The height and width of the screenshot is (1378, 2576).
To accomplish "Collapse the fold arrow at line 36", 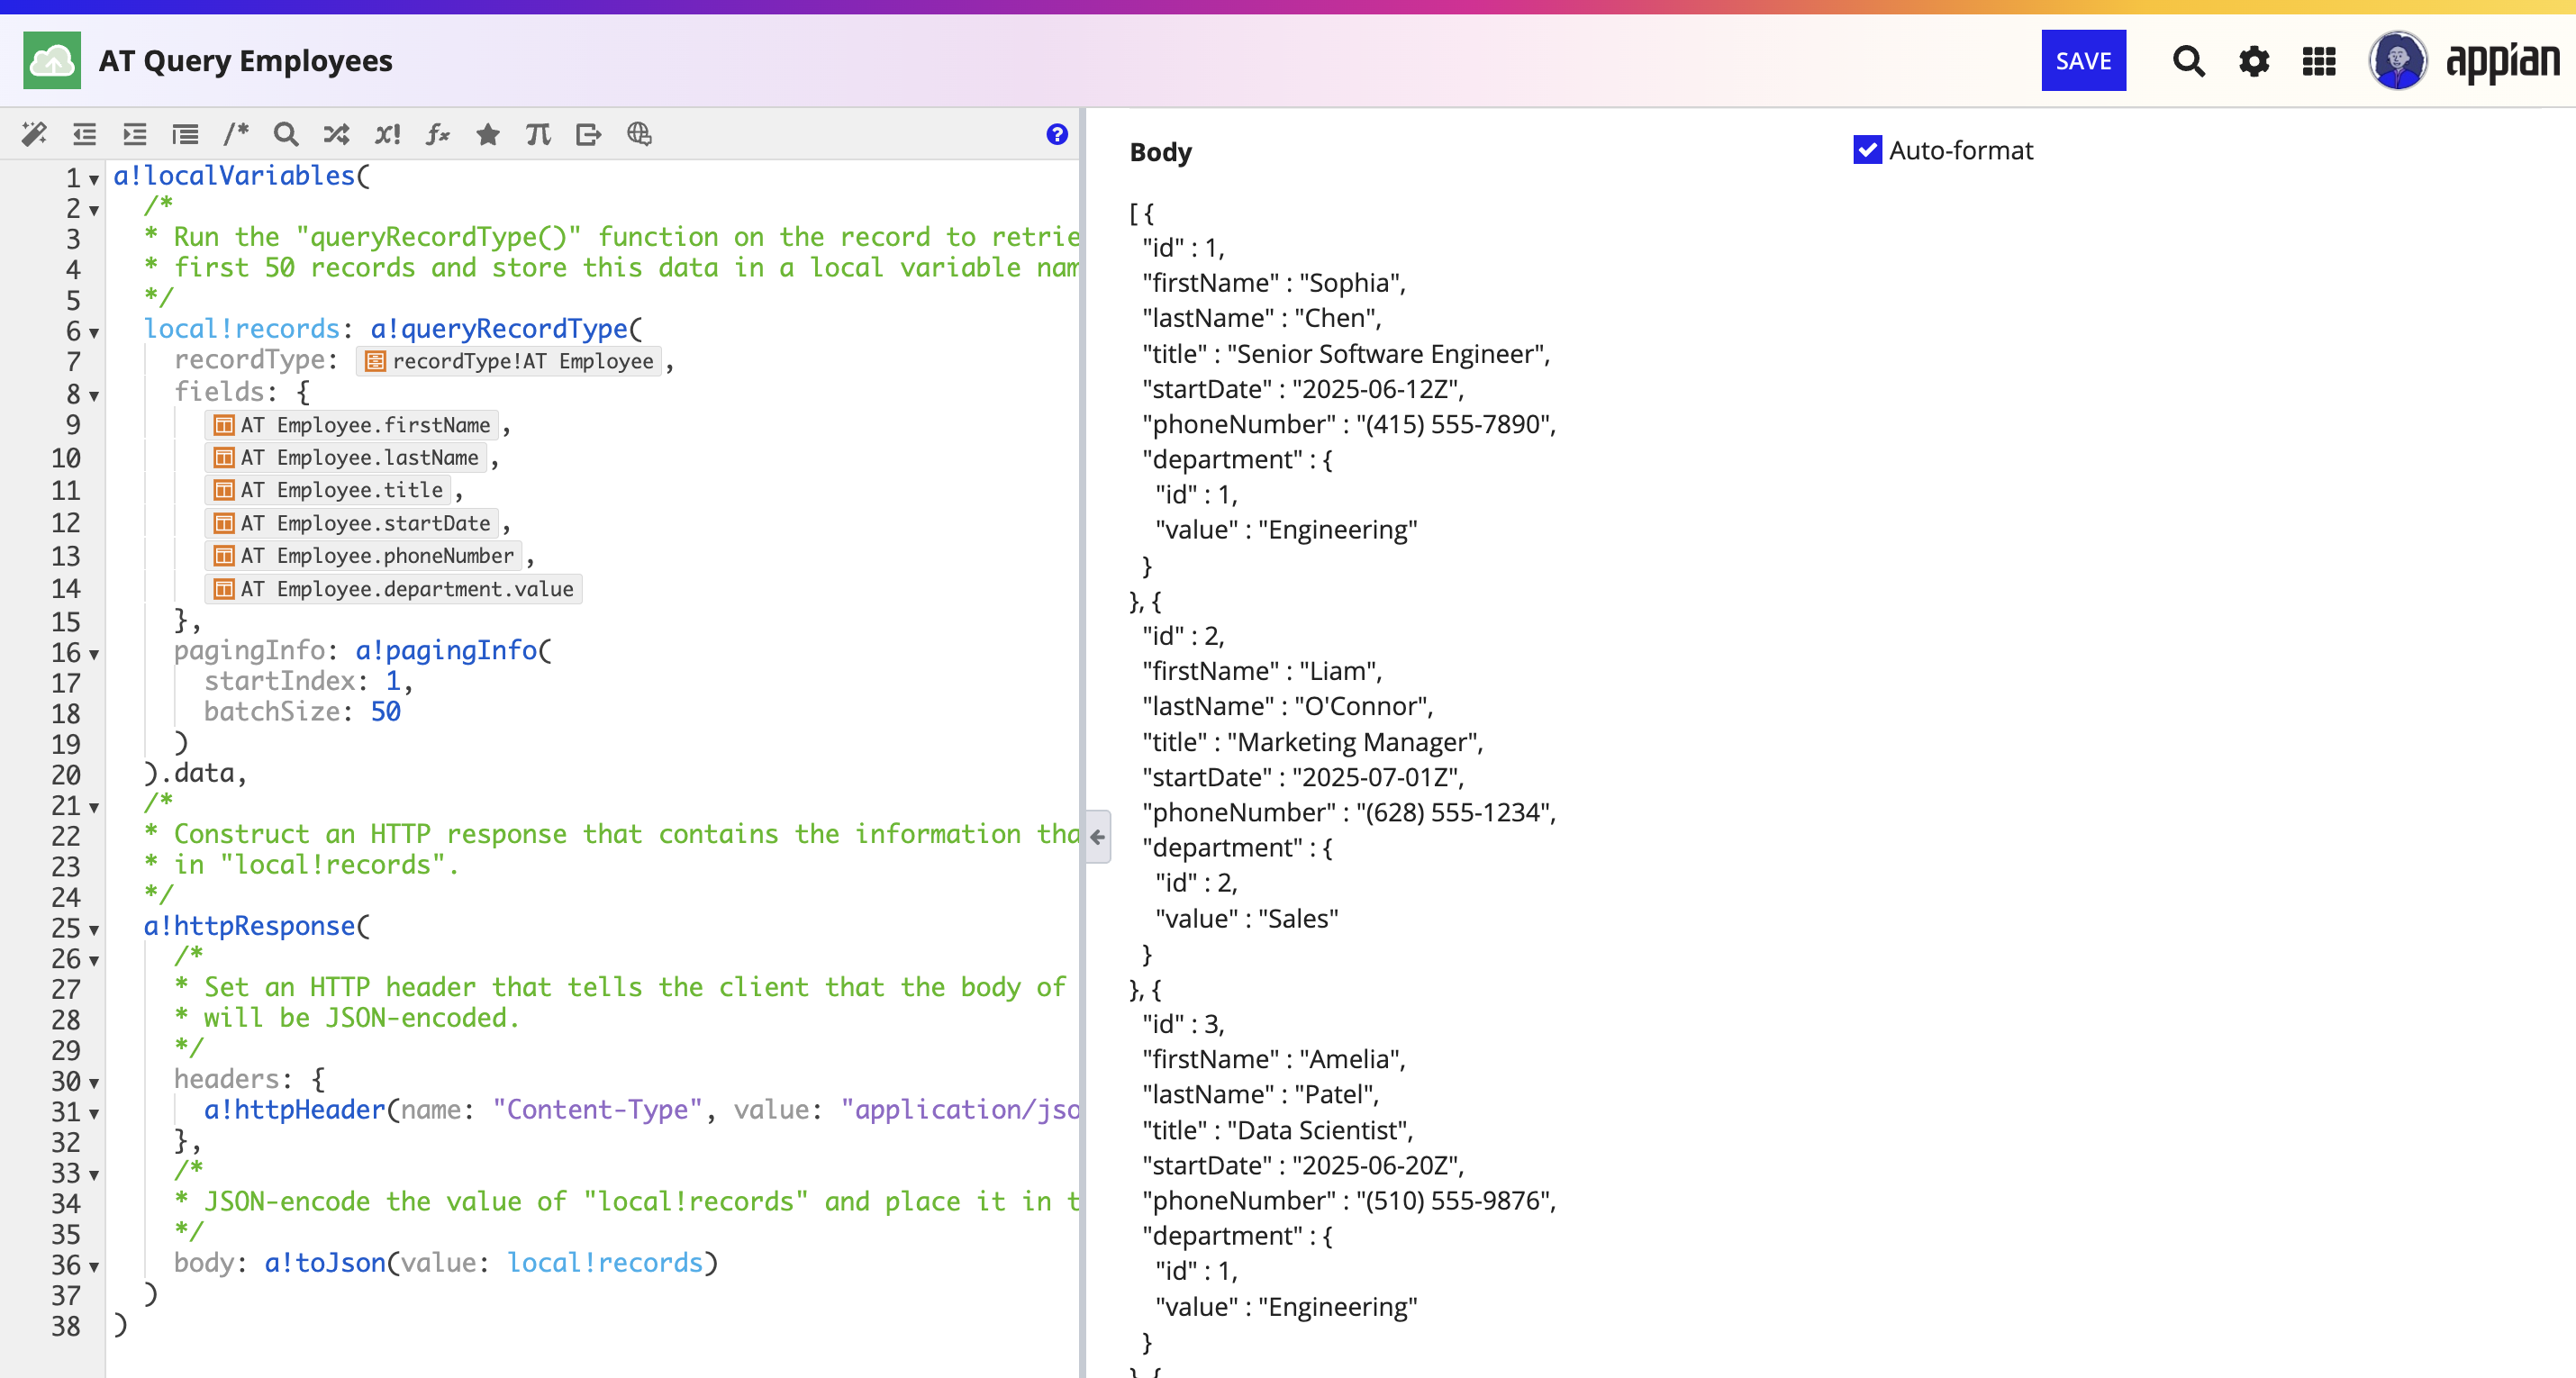I will coord(94,1267).
